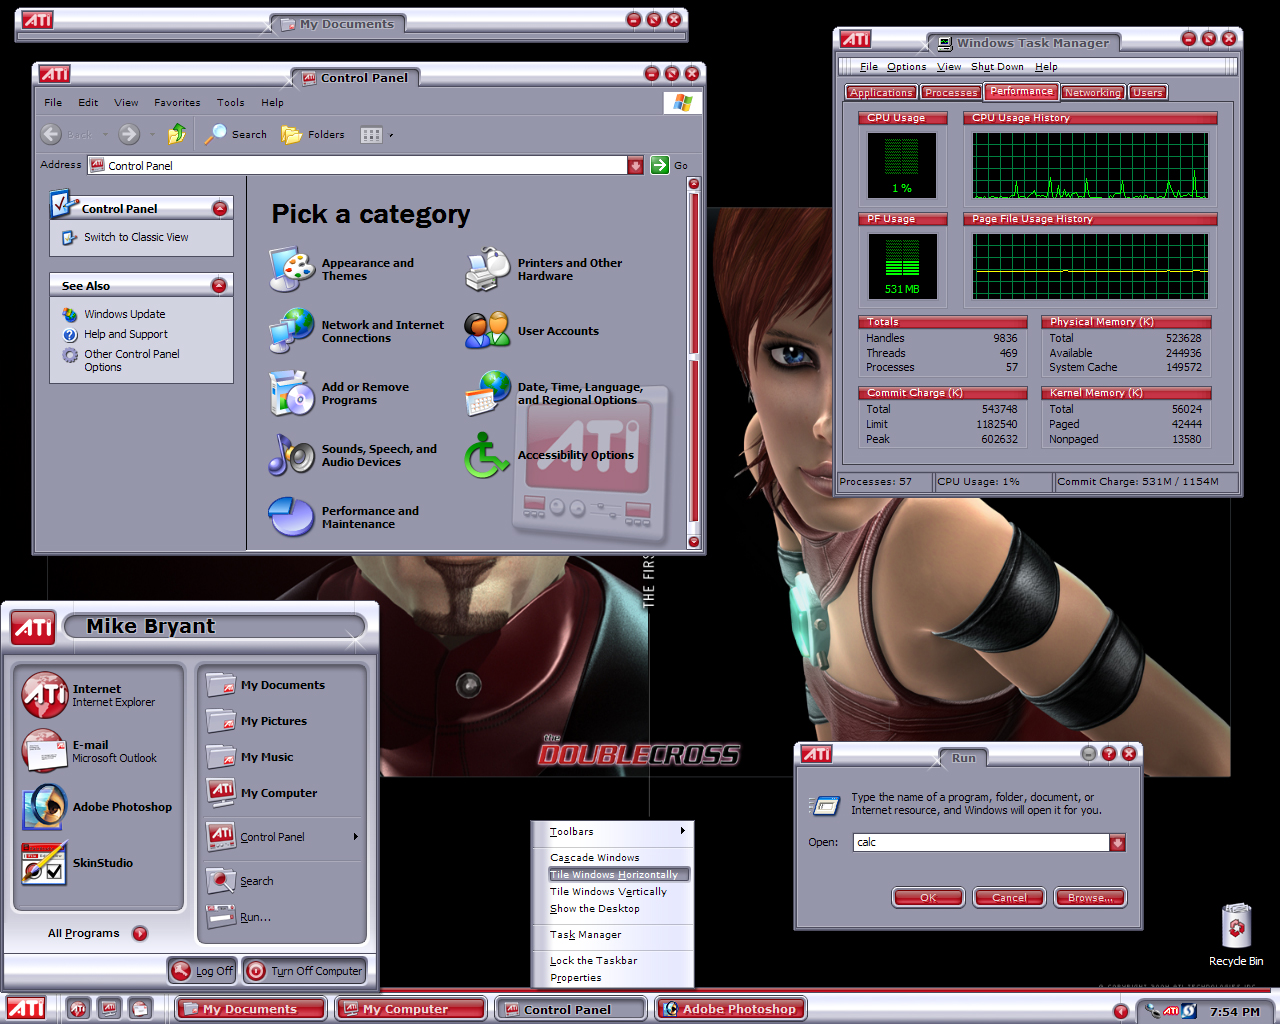Image resolution: width=1280 pixels, height=1024 pixels.
Task: Click the Forward arrow in Control Panel toolbar
Action: click(x=129, y=134)
